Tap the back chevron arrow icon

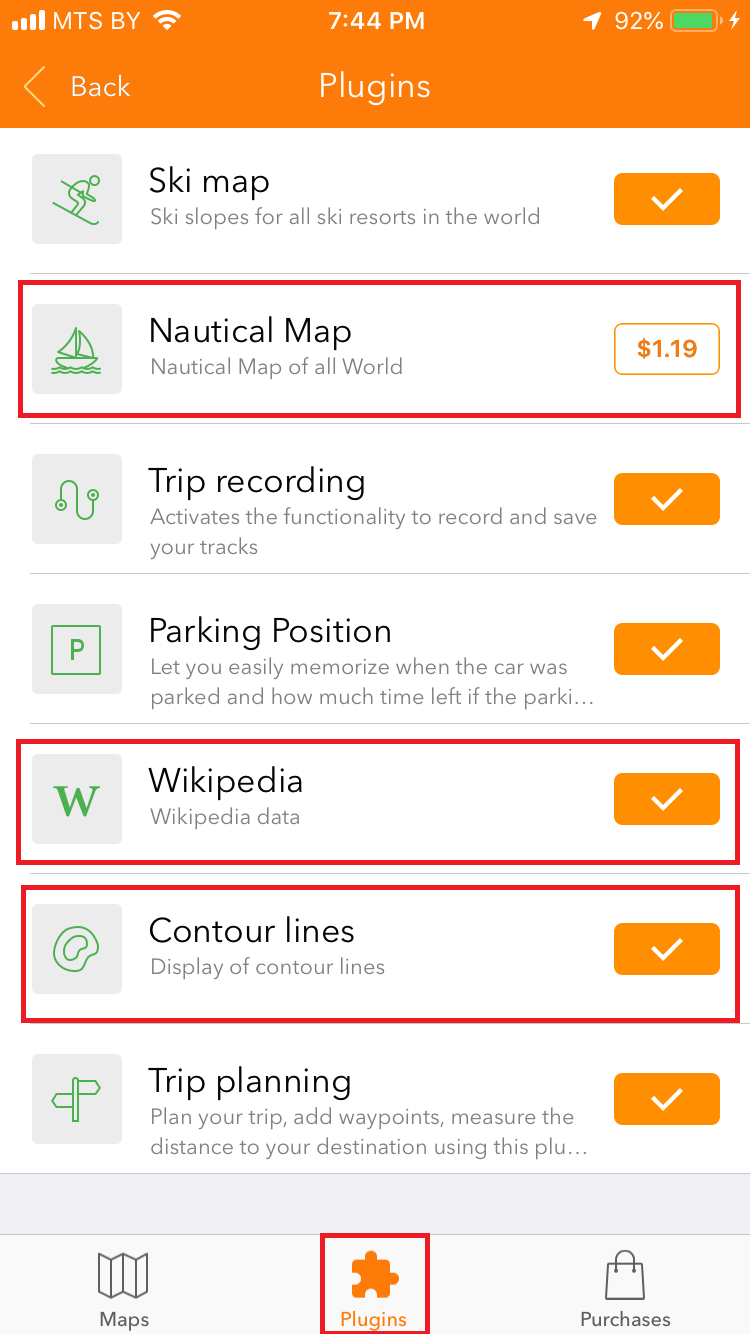pyautogui.click(x=35, y=87)
